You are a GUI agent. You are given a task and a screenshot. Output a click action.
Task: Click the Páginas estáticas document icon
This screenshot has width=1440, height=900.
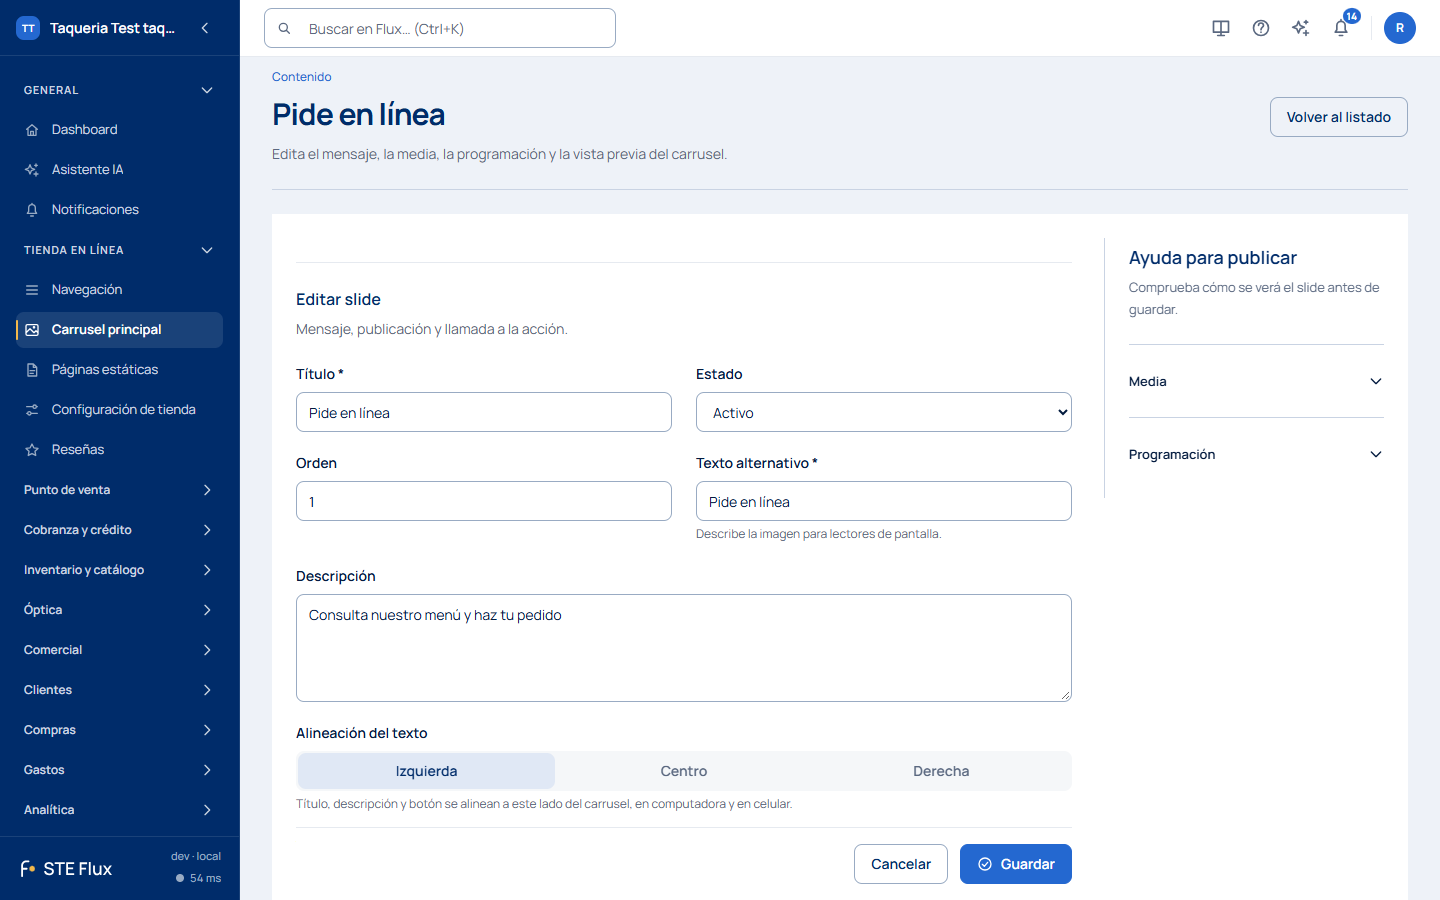click(32, 370)
